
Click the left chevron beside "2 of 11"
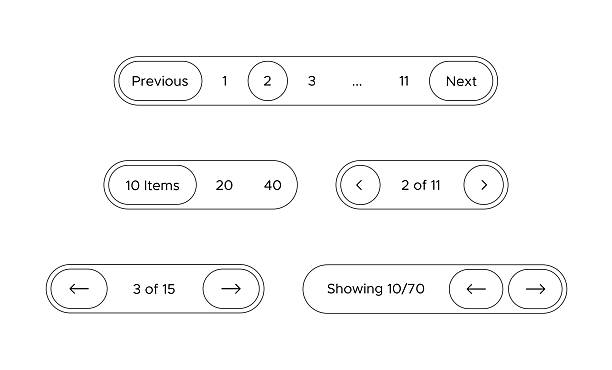[360, 185]
